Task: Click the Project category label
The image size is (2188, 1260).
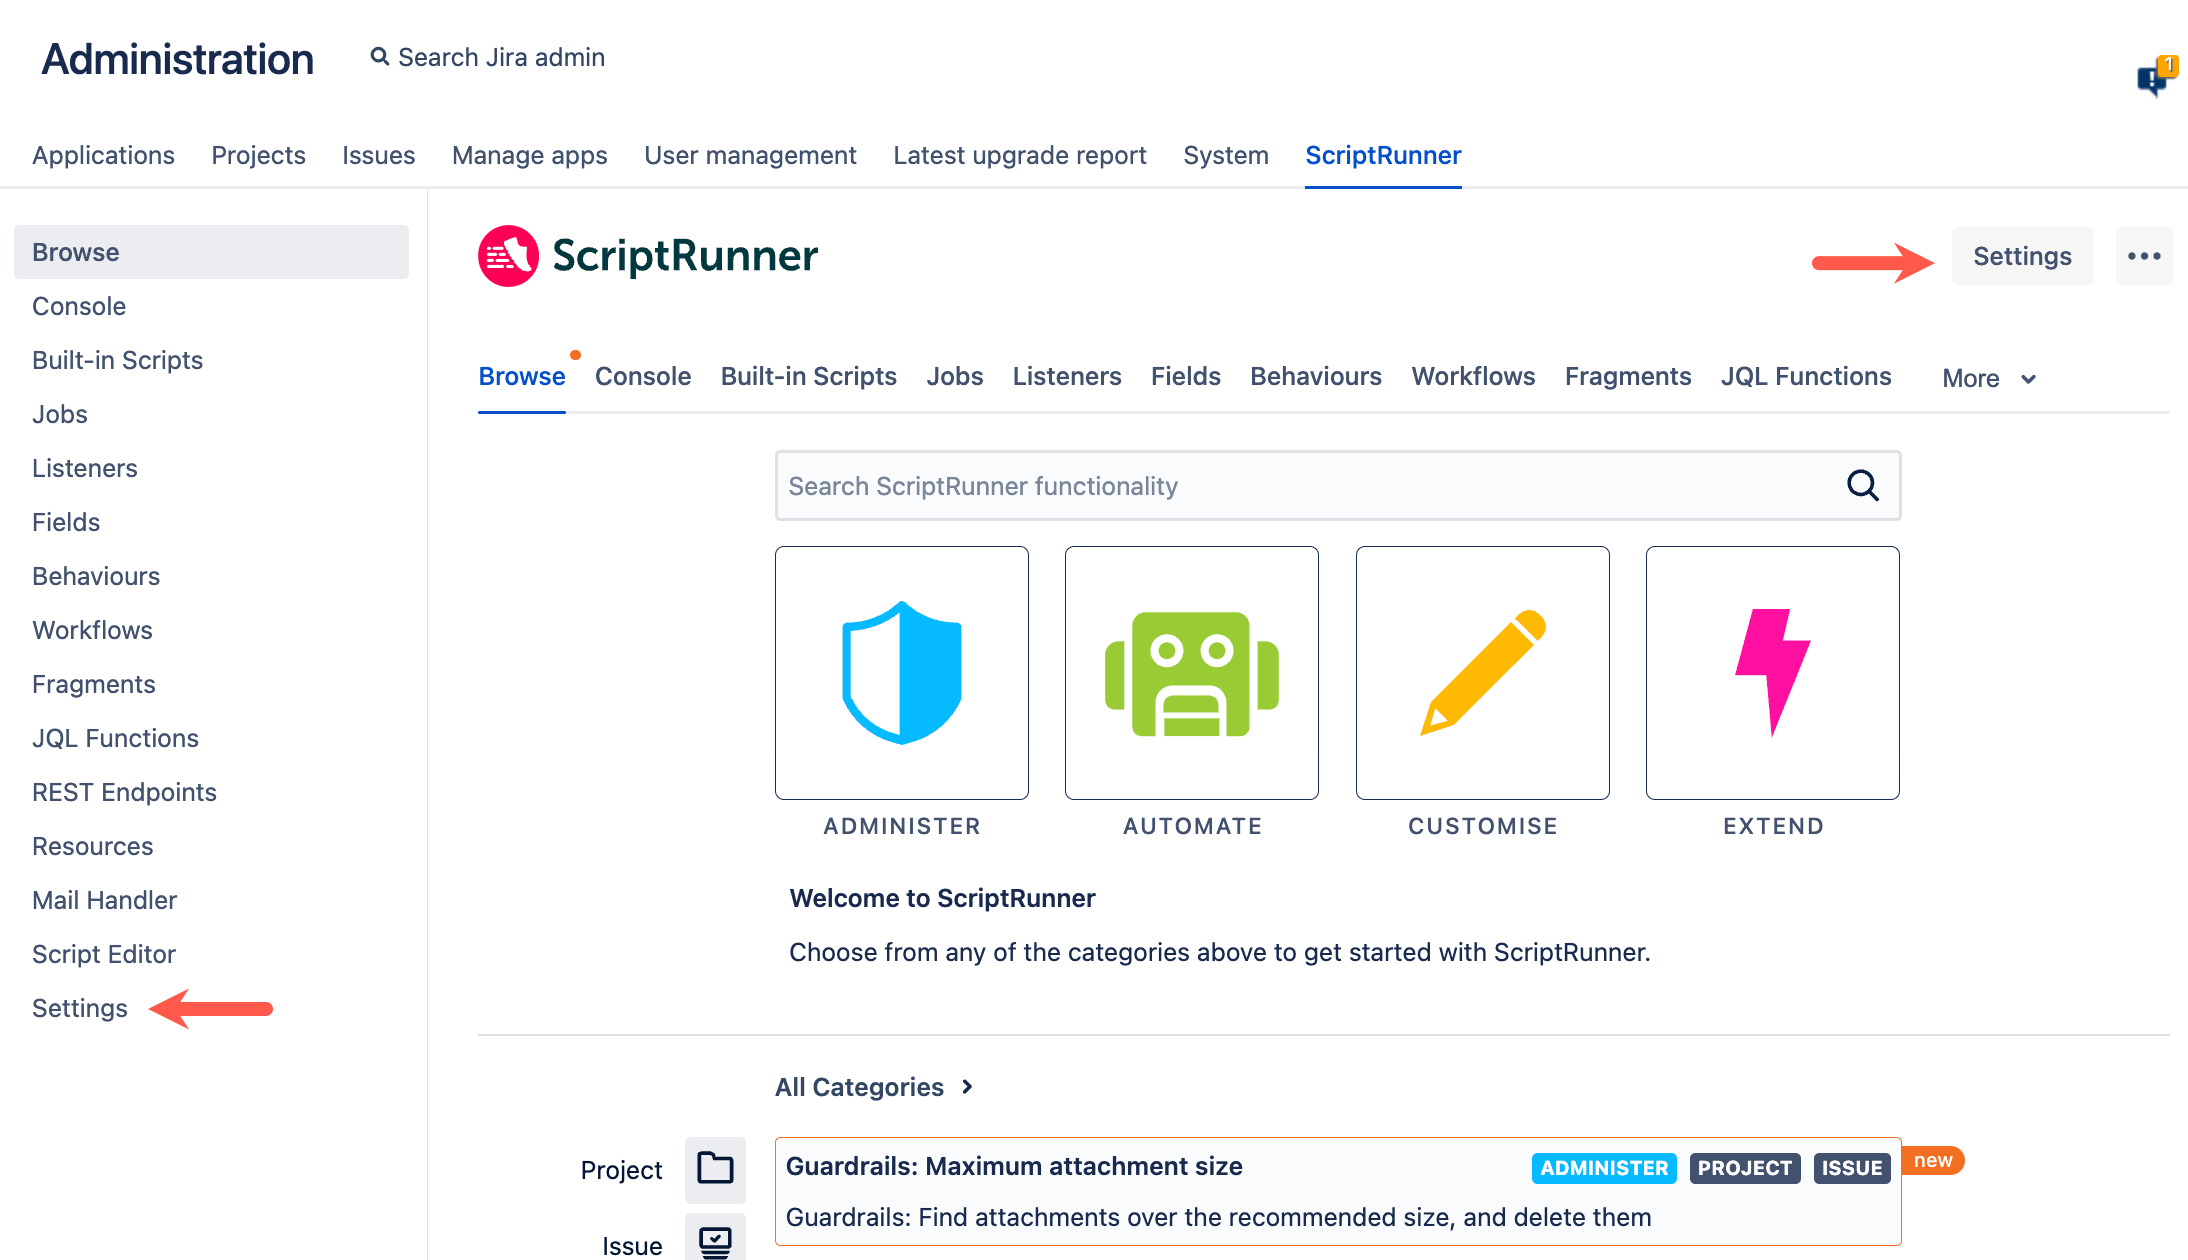Action: pos(621,1170)
